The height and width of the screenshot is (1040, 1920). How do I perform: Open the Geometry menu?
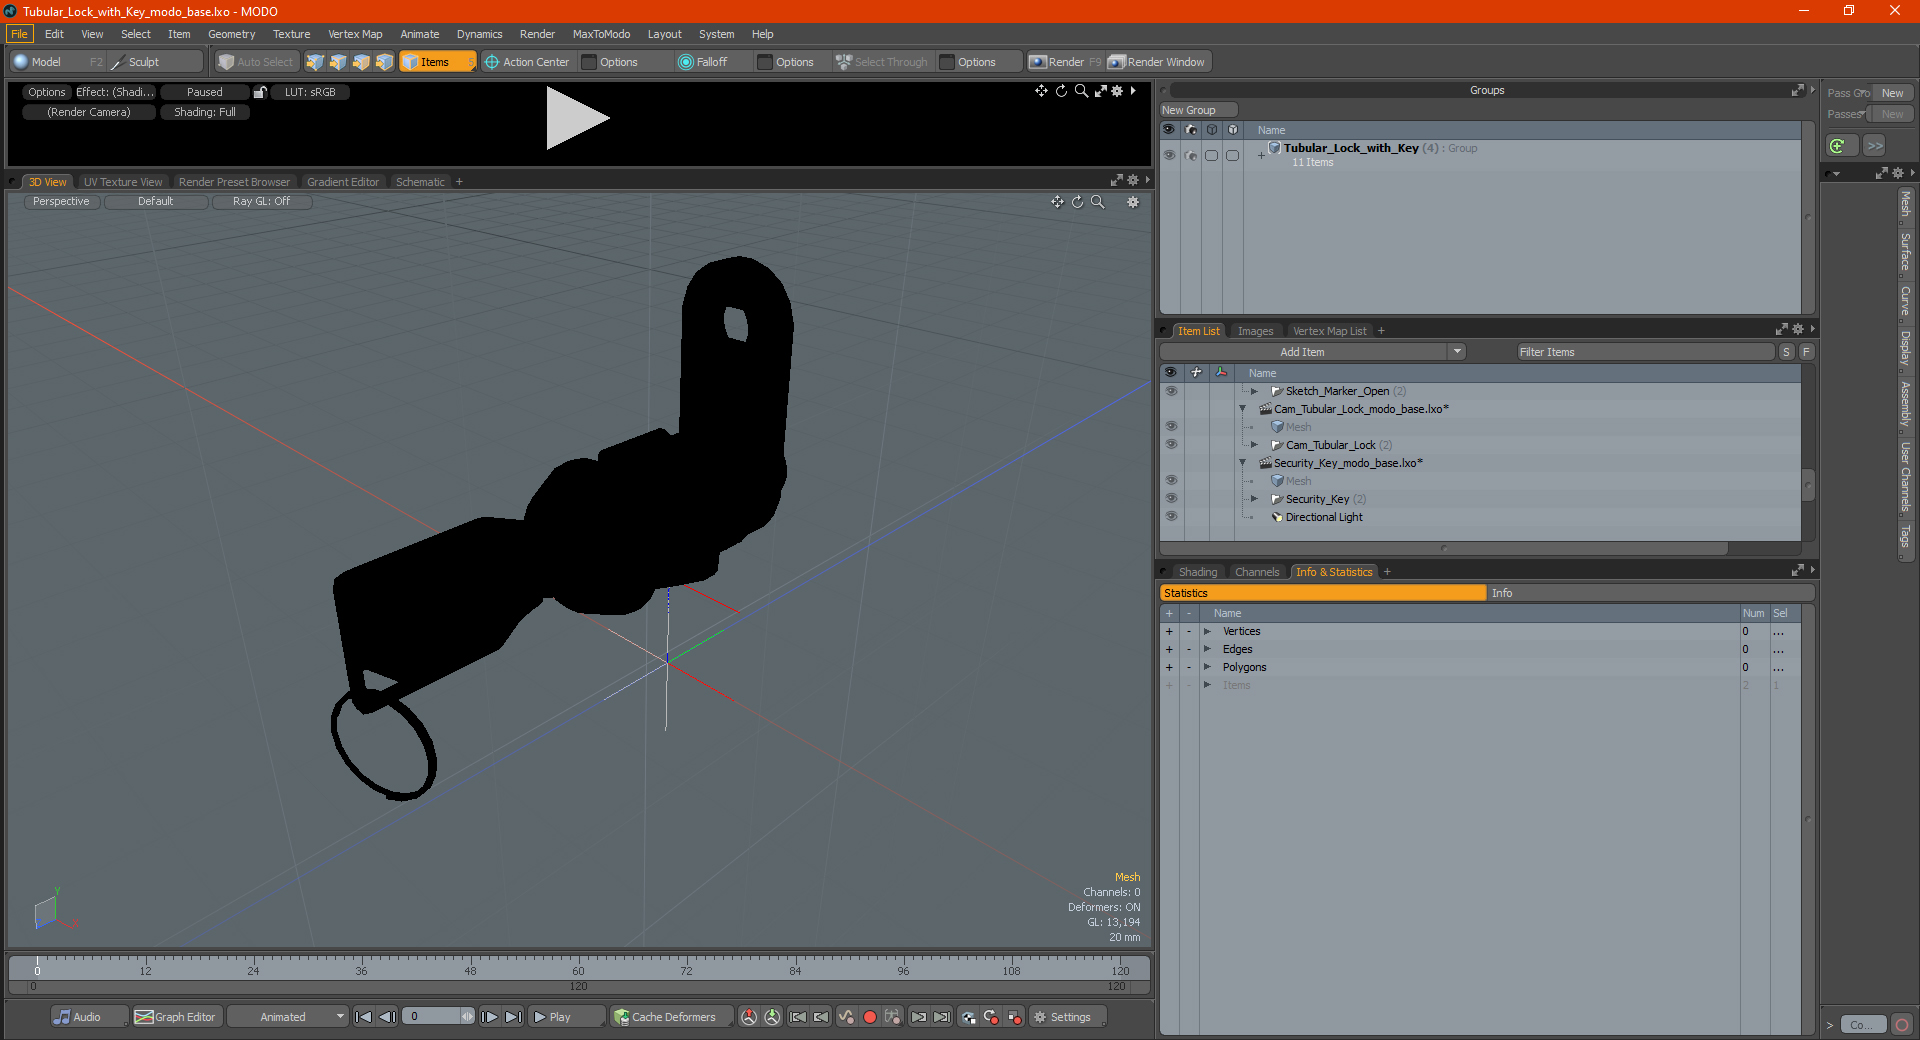(231, 34)
